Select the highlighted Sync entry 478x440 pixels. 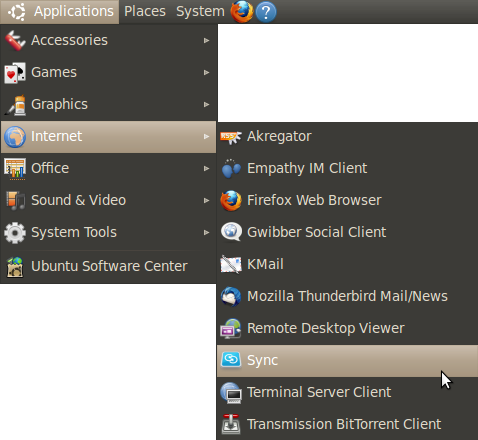[x=347, y=361]
